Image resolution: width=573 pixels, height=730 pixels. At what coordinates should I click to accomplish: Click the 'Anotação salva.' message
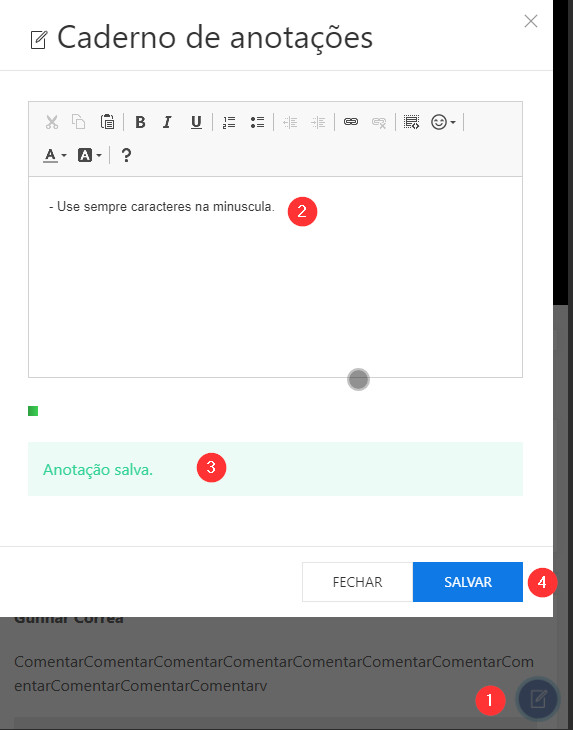(98, 470)
